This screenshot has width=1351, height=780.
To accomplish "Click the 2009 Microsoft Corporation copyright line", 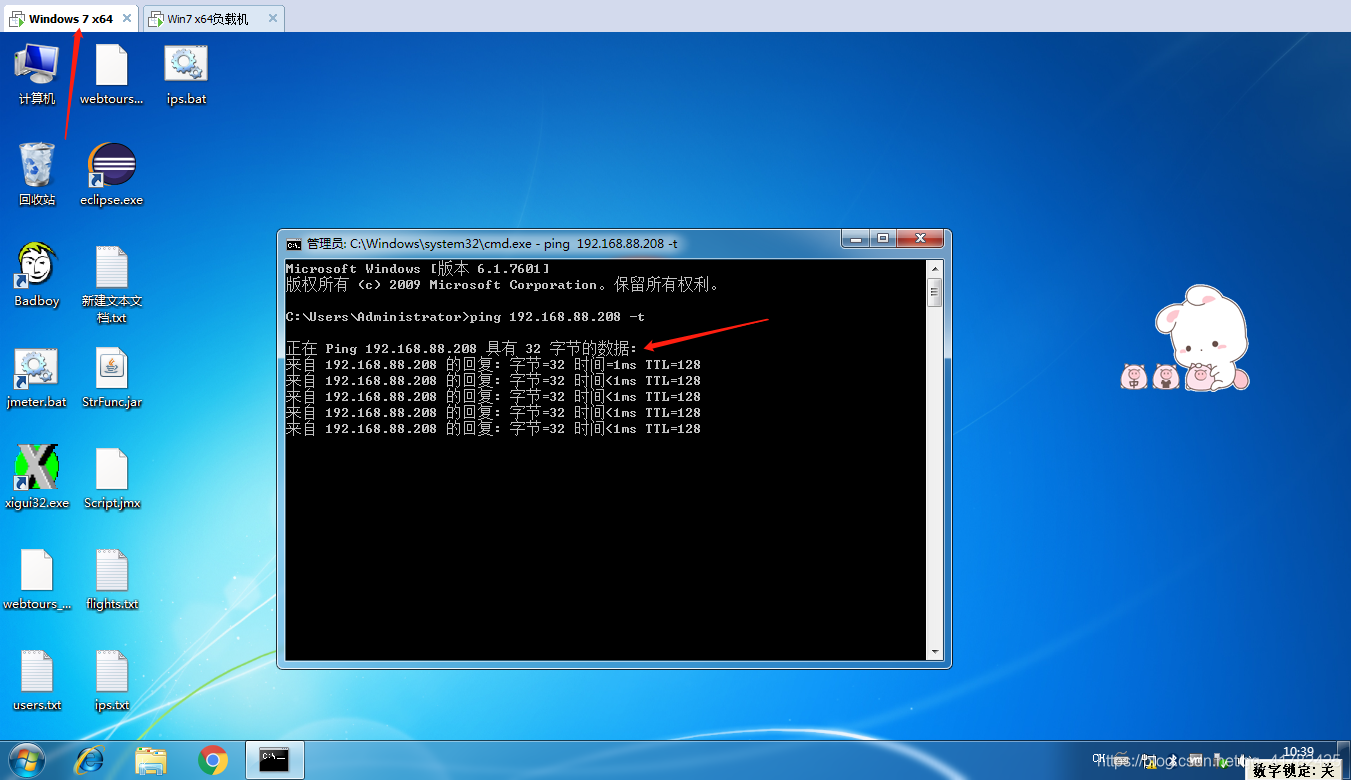I will 502,285.
